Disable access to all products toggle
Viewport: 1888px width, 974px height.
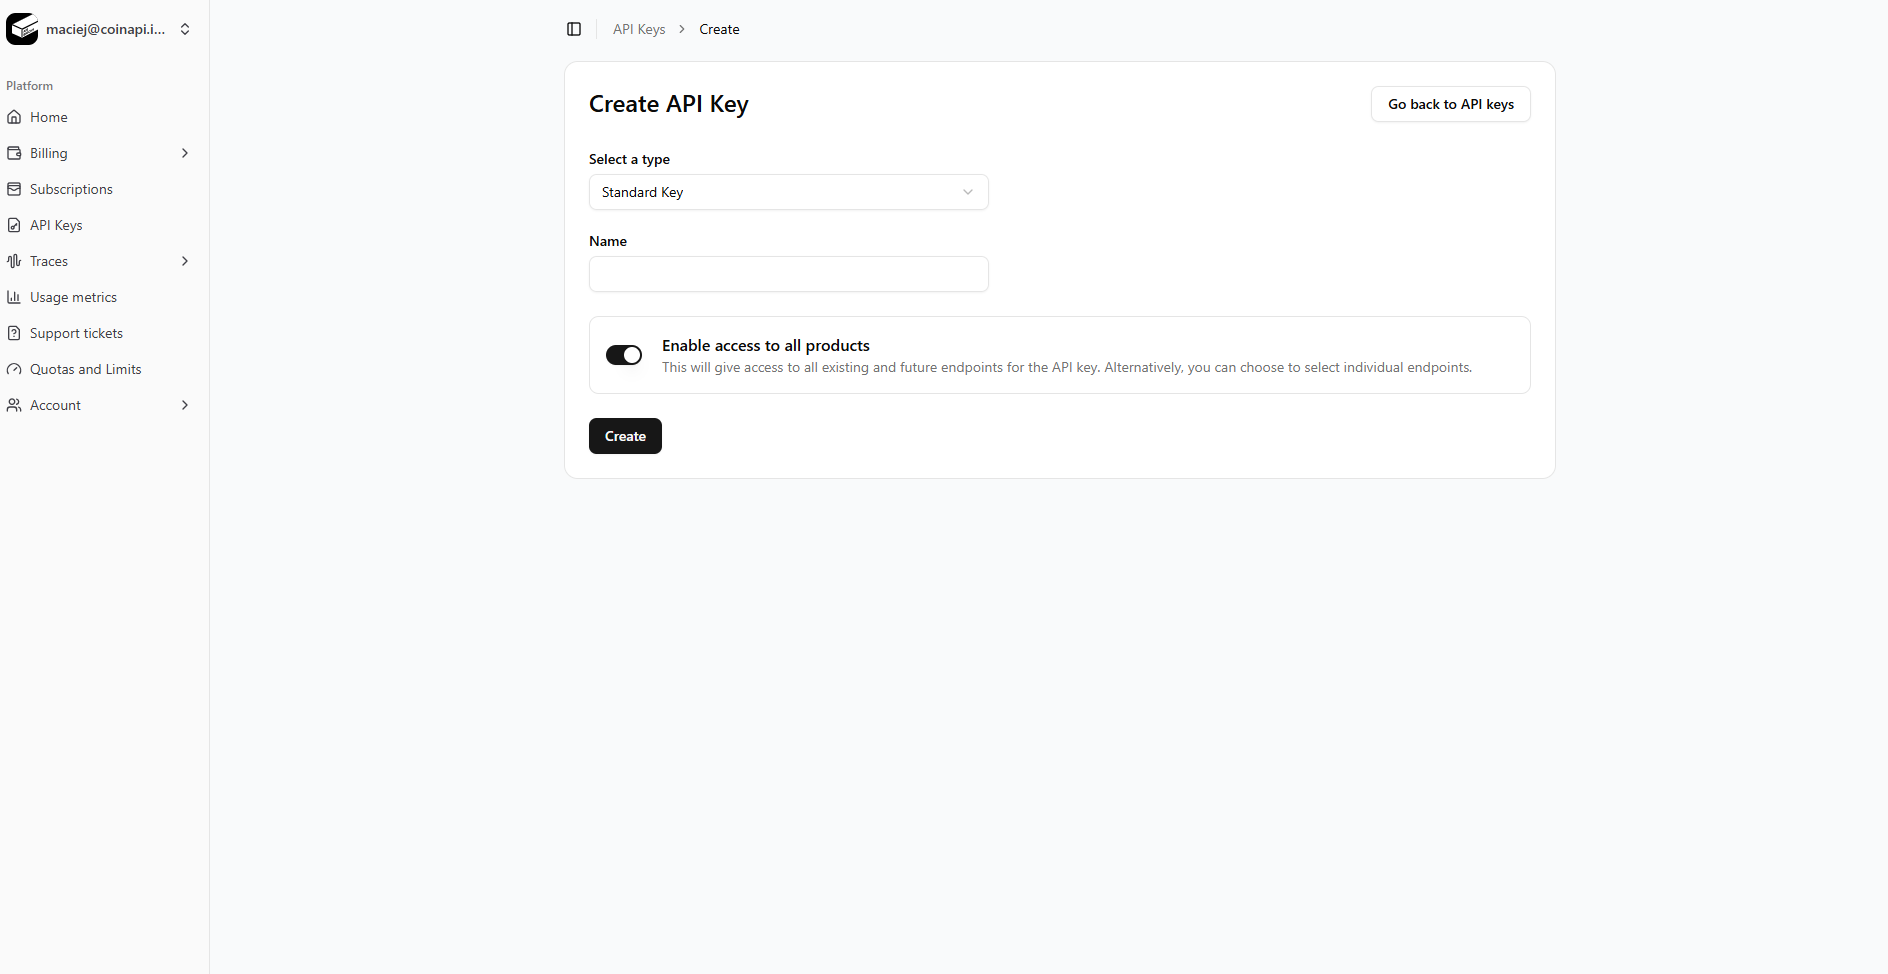(x=624, y=355)
